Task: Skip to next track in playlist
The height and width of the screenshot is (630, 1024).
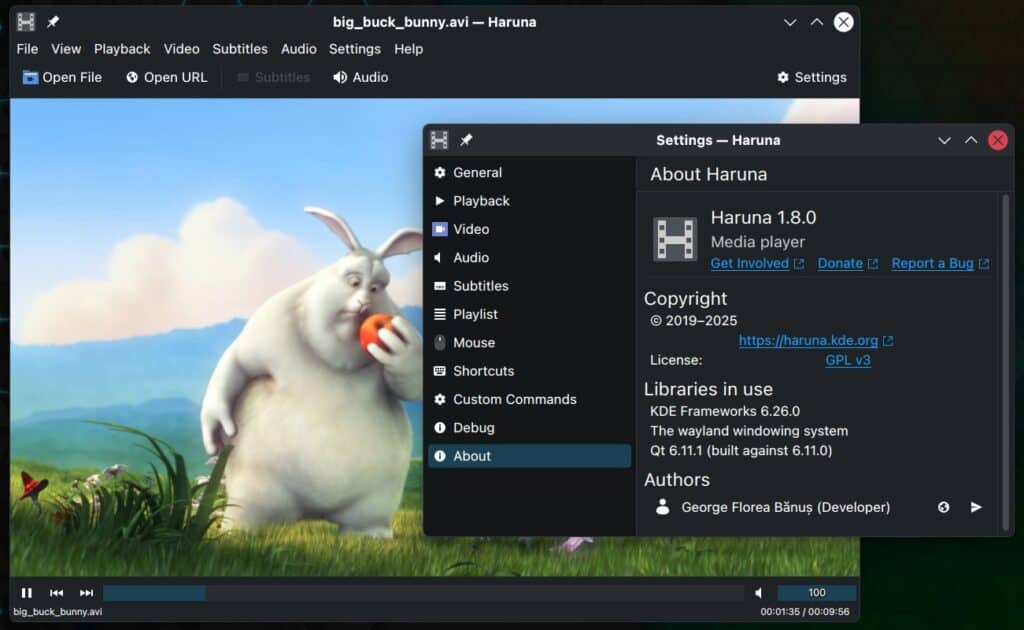Action: (x=86, y=593)
